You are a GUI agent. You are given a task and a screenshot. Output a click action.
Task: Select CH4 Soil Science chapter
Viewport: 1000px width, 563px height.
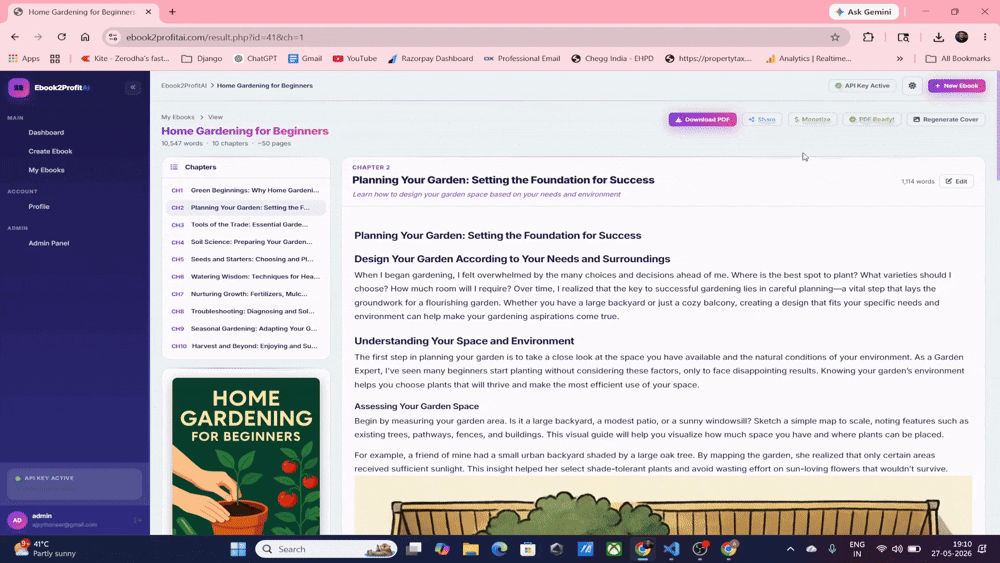pyautogui.click(x=246, y=242)
